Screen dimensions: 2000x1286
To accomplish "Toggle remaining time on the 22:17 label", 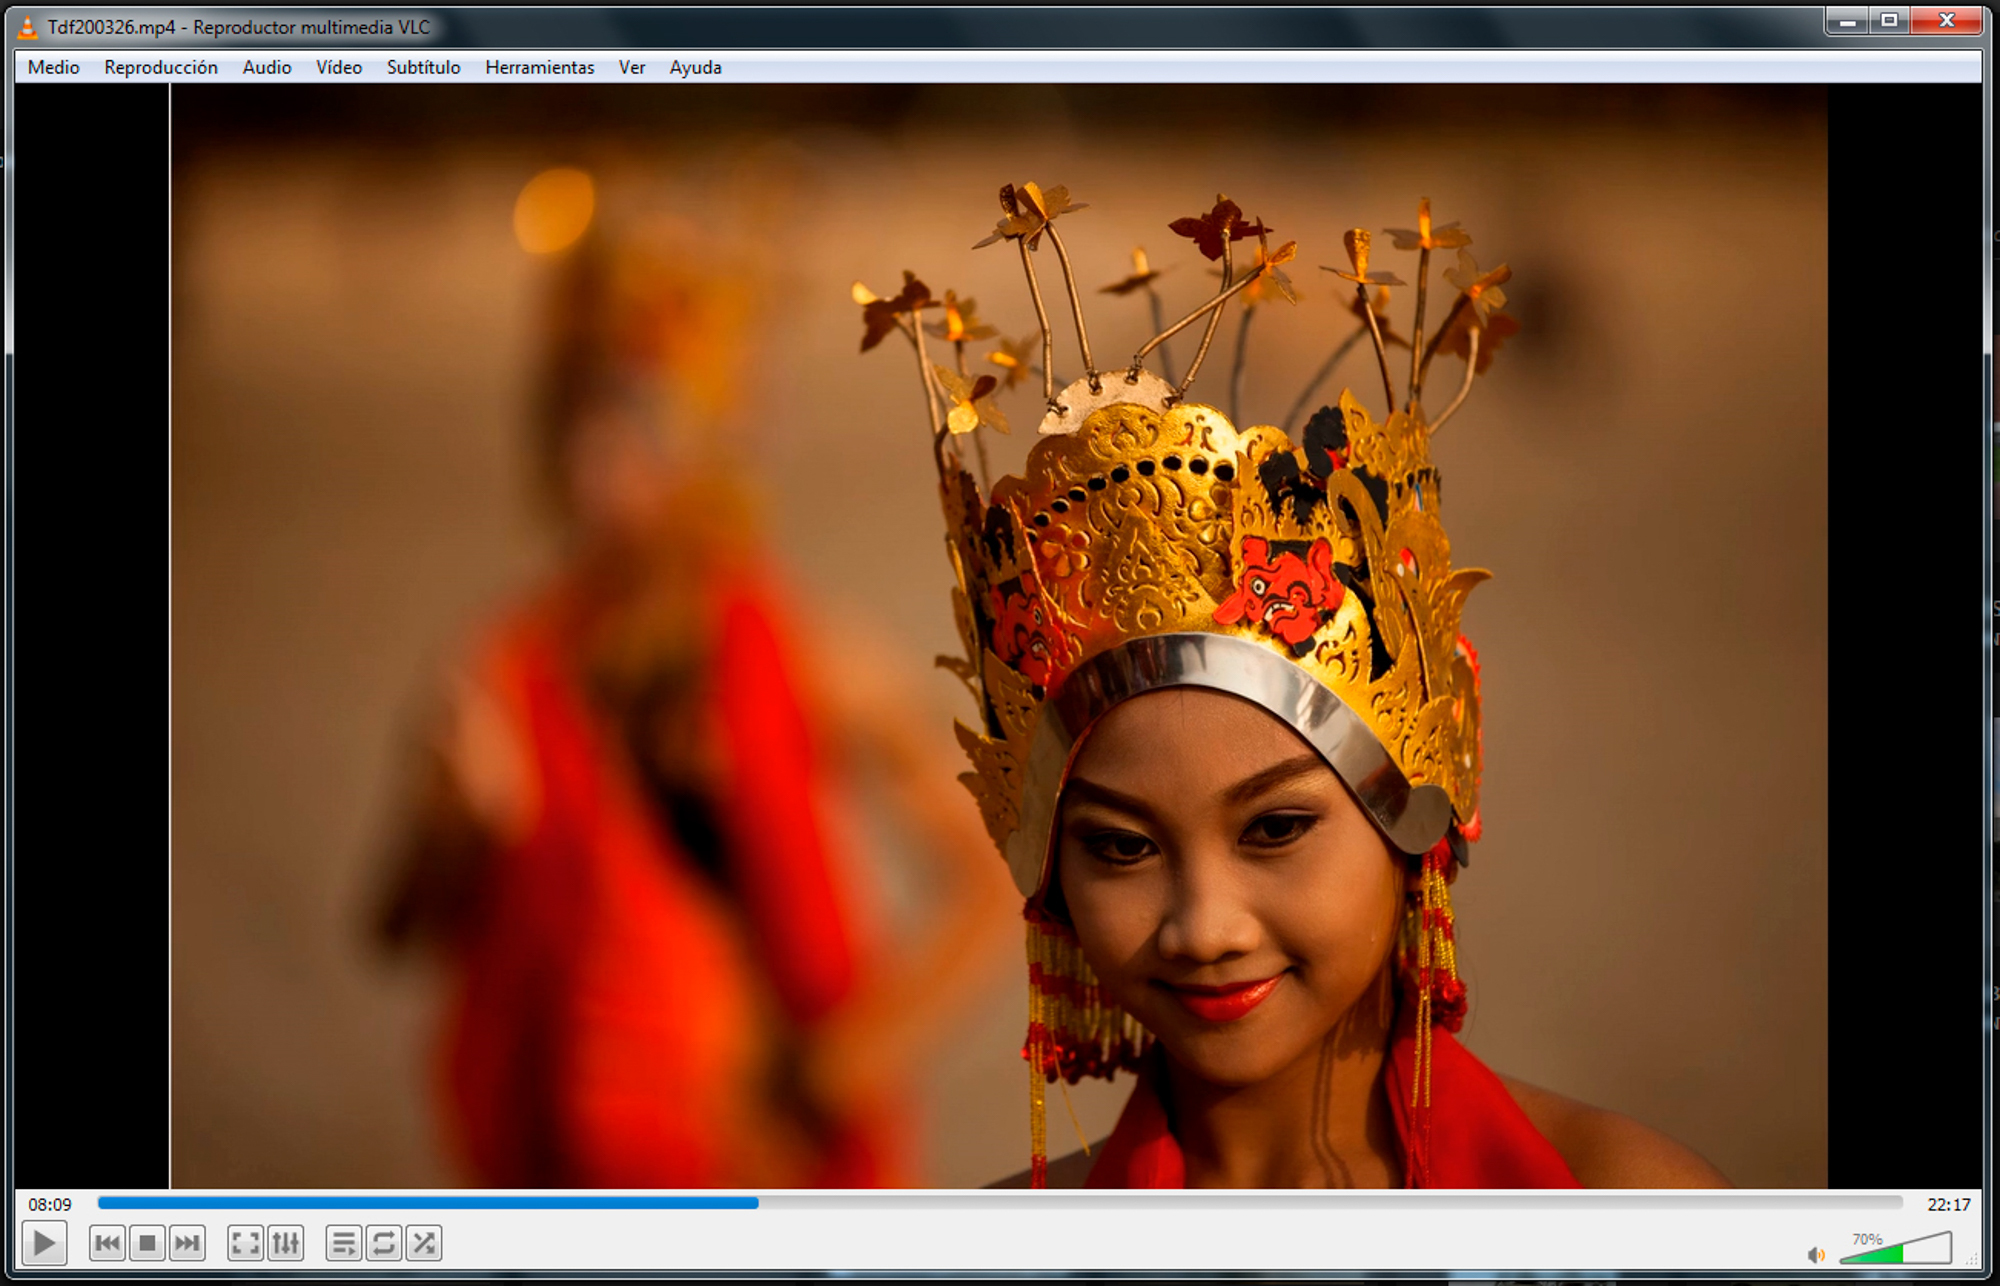I will pos(1949,1204).
